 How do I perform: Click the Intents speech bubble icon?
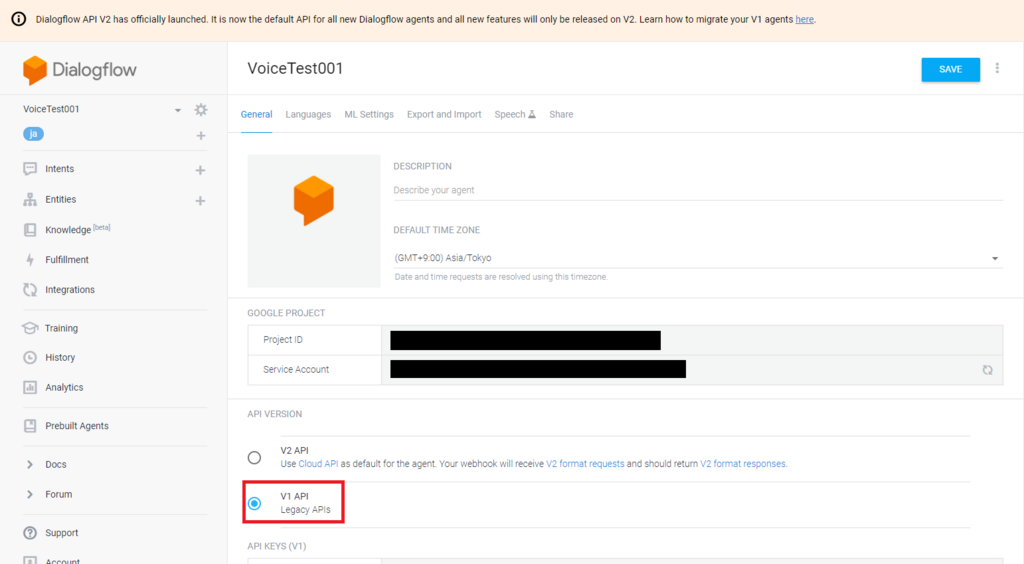coord(30,169)
